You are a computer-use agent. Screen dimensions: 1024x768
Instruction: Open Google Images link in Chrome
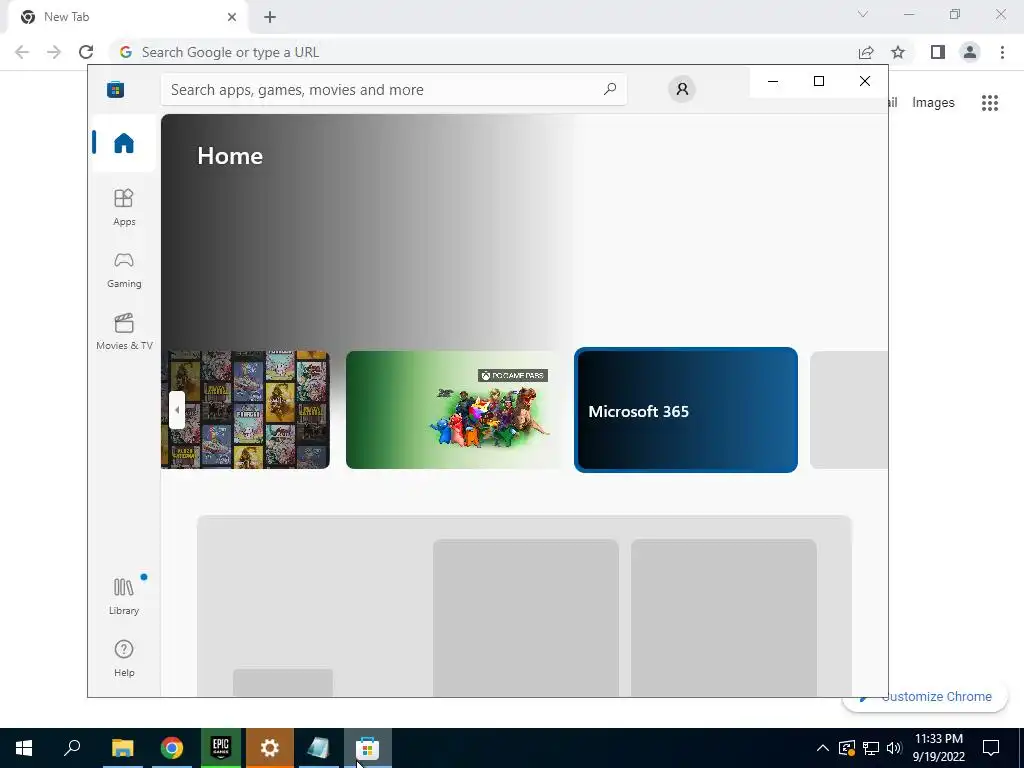933,103
